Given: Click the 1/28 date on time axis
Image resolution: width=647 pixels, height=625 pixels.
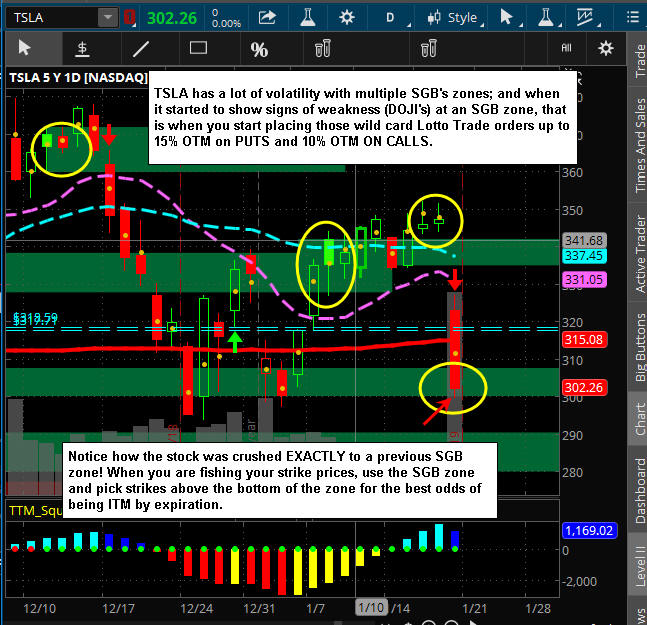Looking at the screenshot, I should [x=538, y=608].
